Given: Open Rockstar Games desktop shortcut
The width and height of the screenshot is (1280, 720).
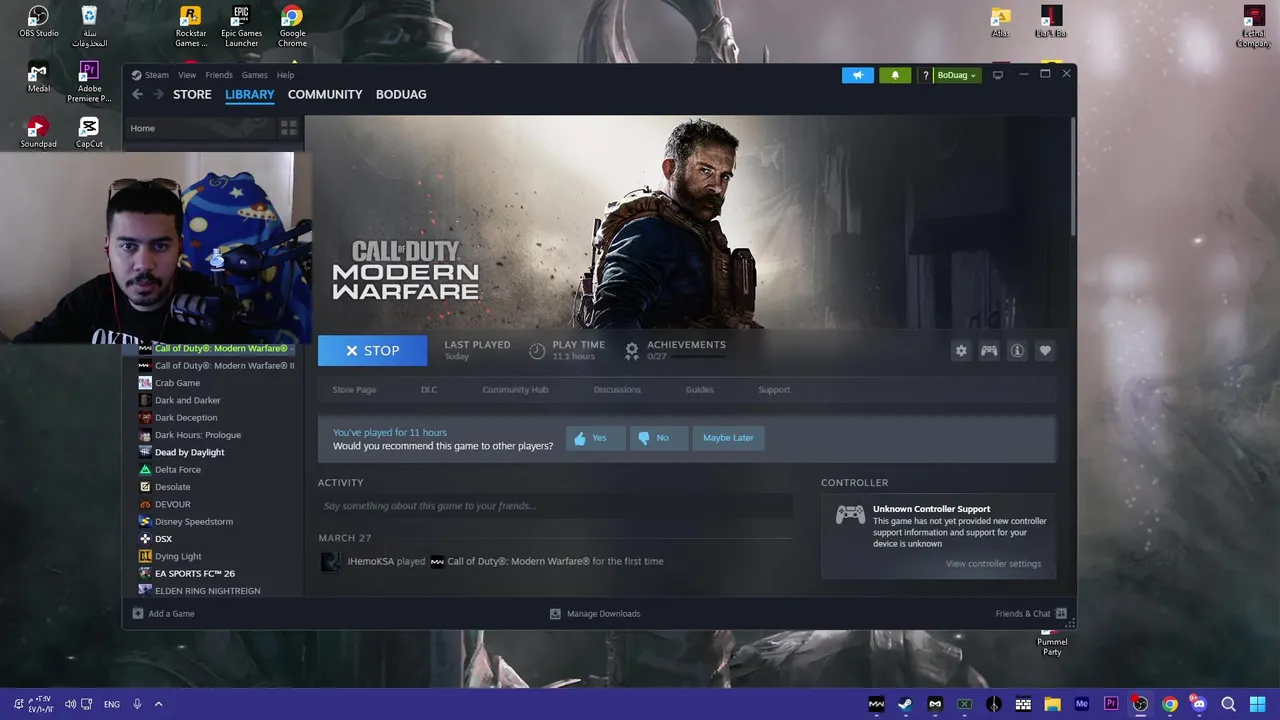Looking at the screenshot, I should [190, 26].
